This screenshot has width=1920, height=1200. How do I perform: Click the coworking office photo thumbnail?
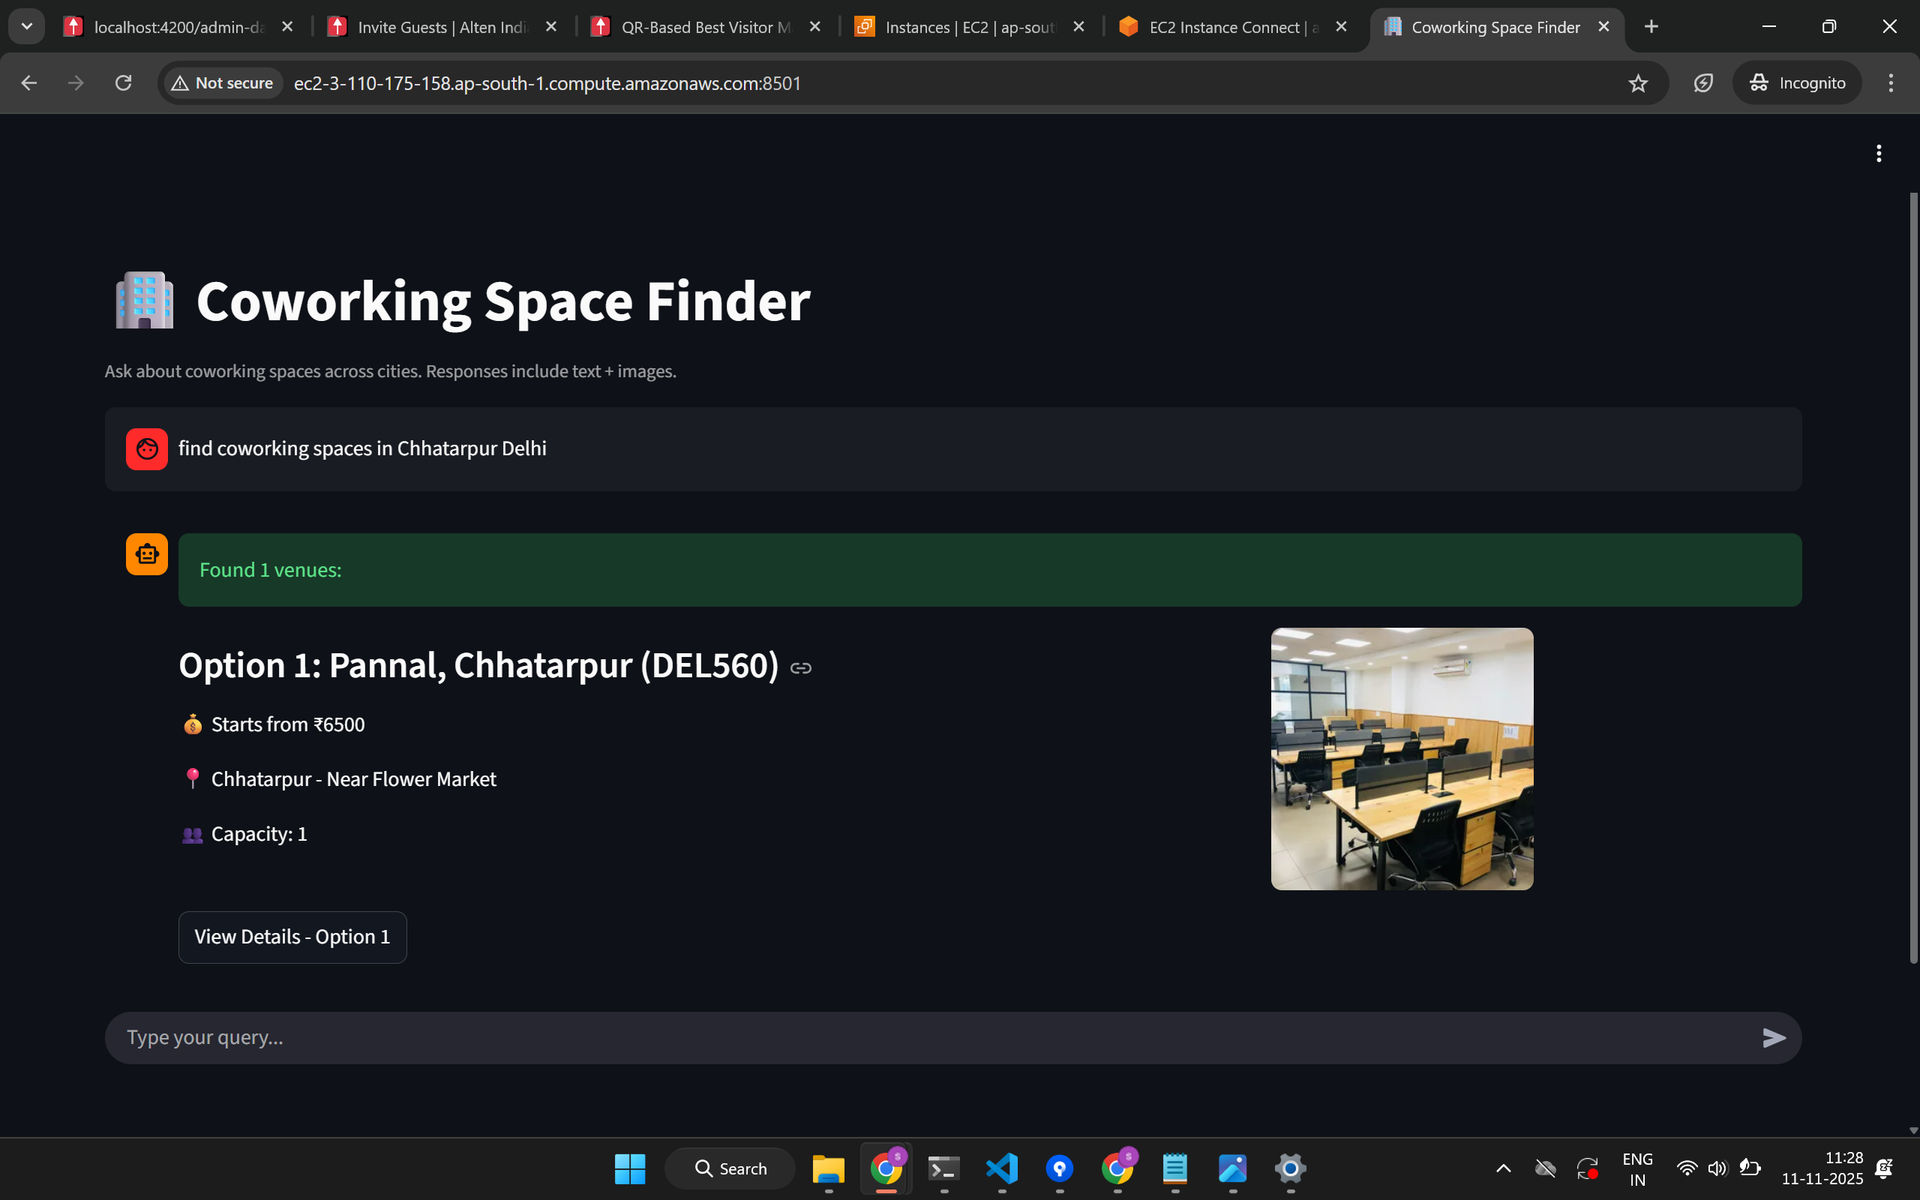point(1401,759)
